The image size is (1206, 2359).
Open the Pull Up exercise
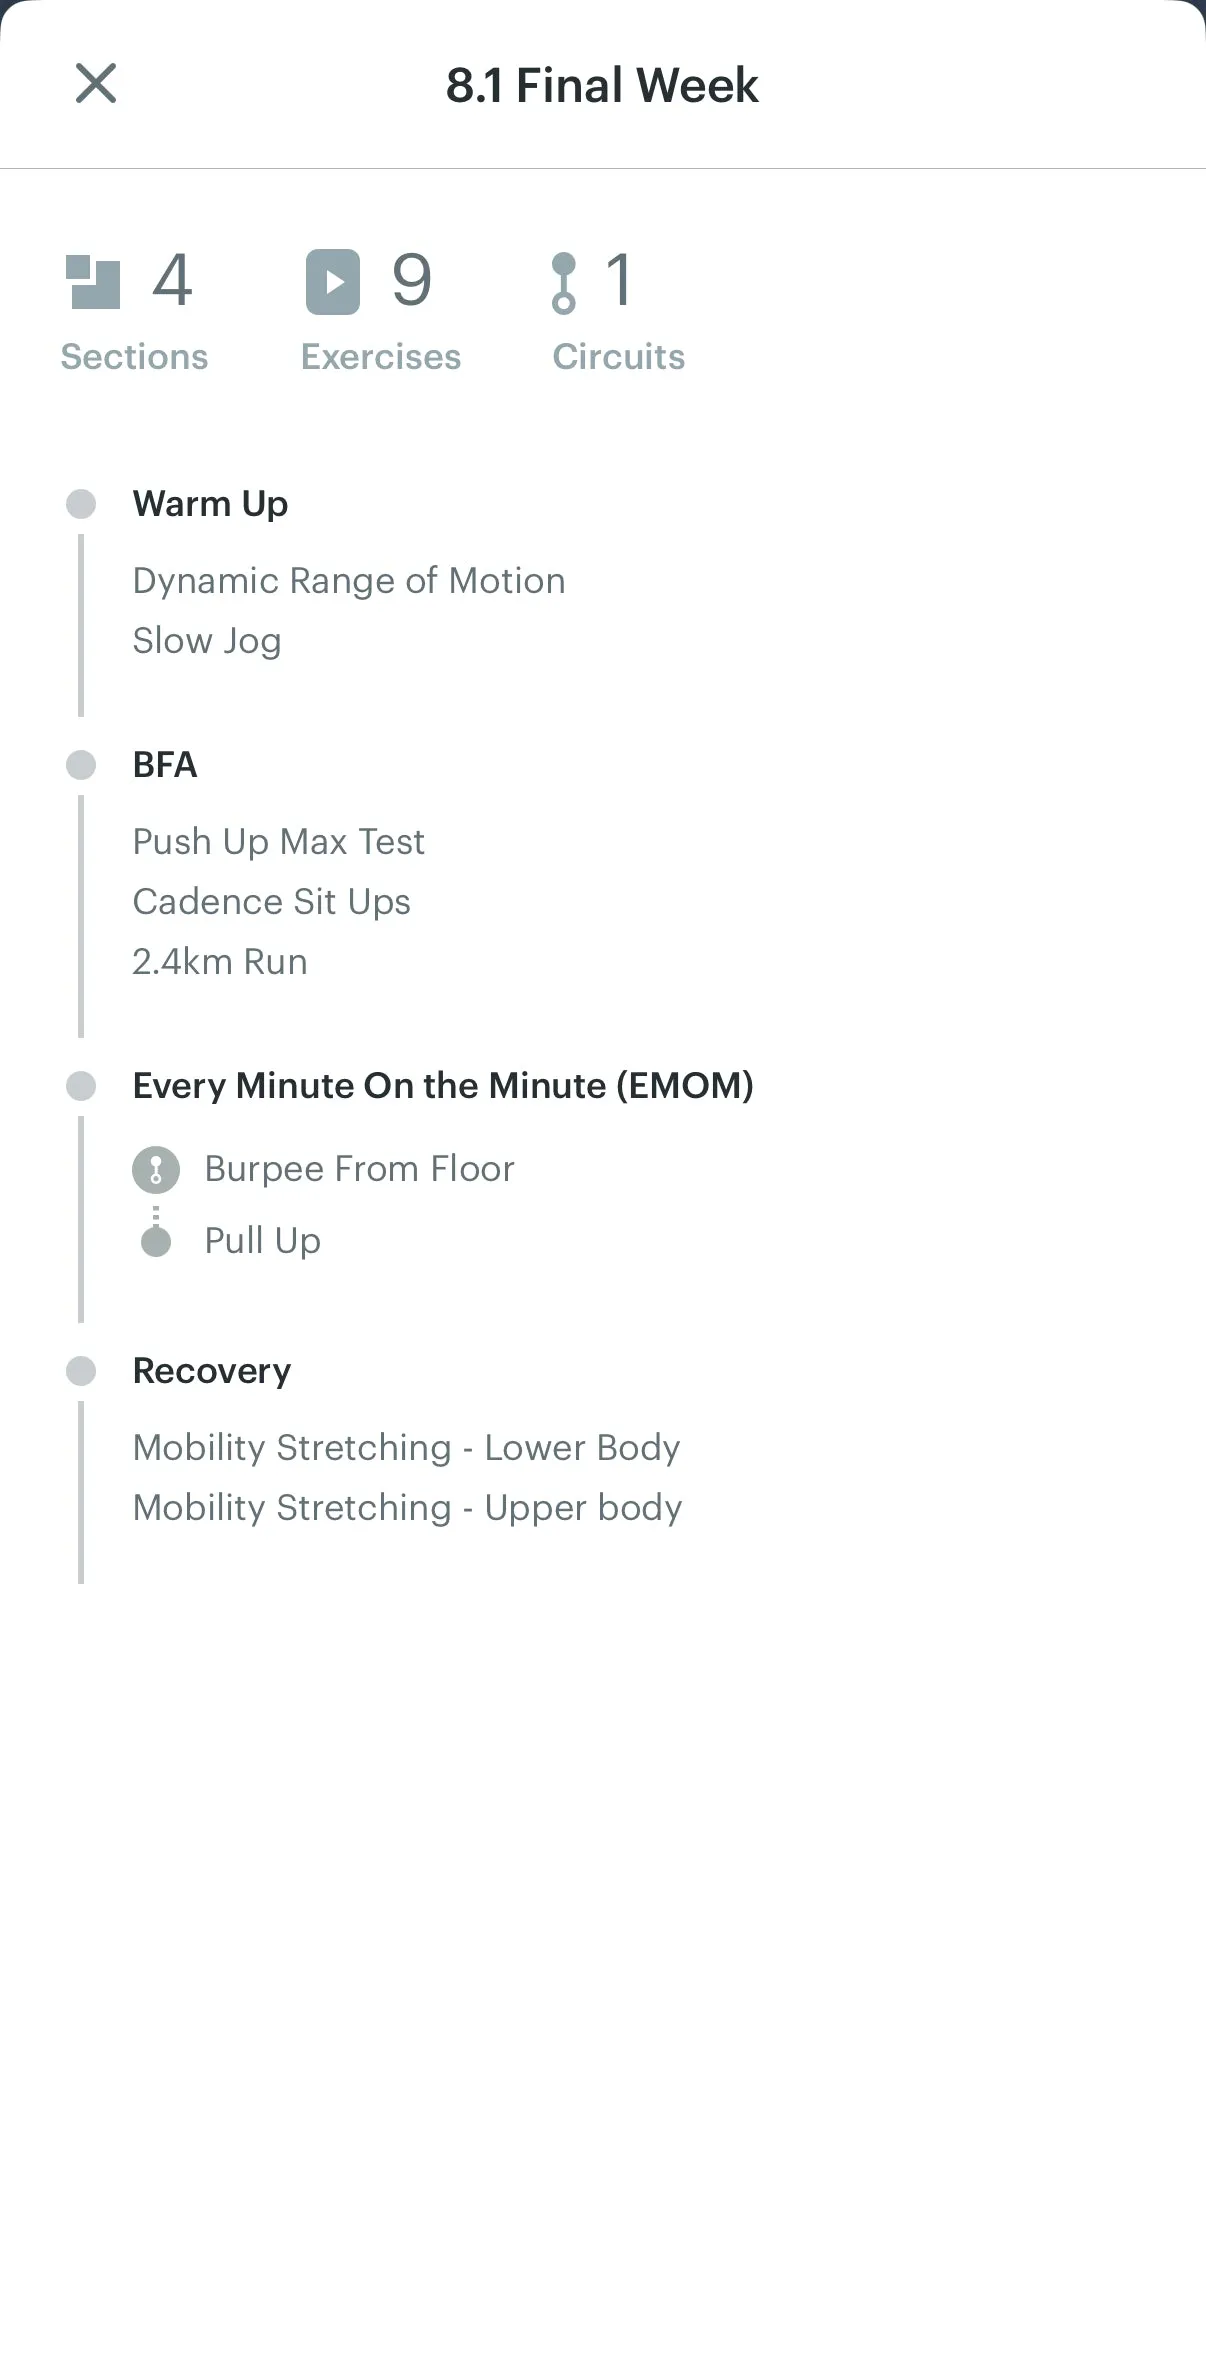[263, 1241]
